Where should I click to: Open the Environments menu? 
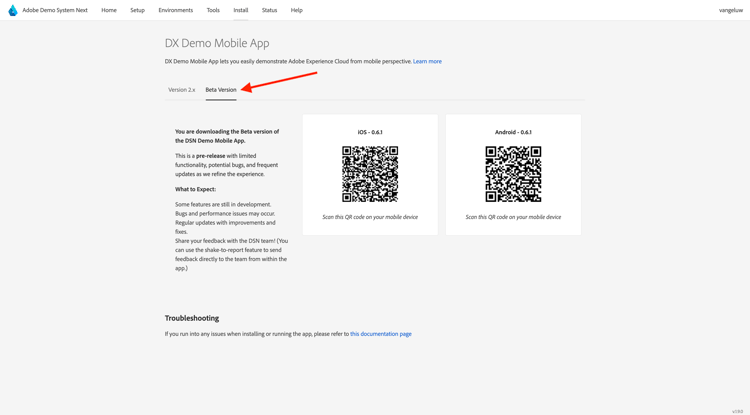point(176,10)
